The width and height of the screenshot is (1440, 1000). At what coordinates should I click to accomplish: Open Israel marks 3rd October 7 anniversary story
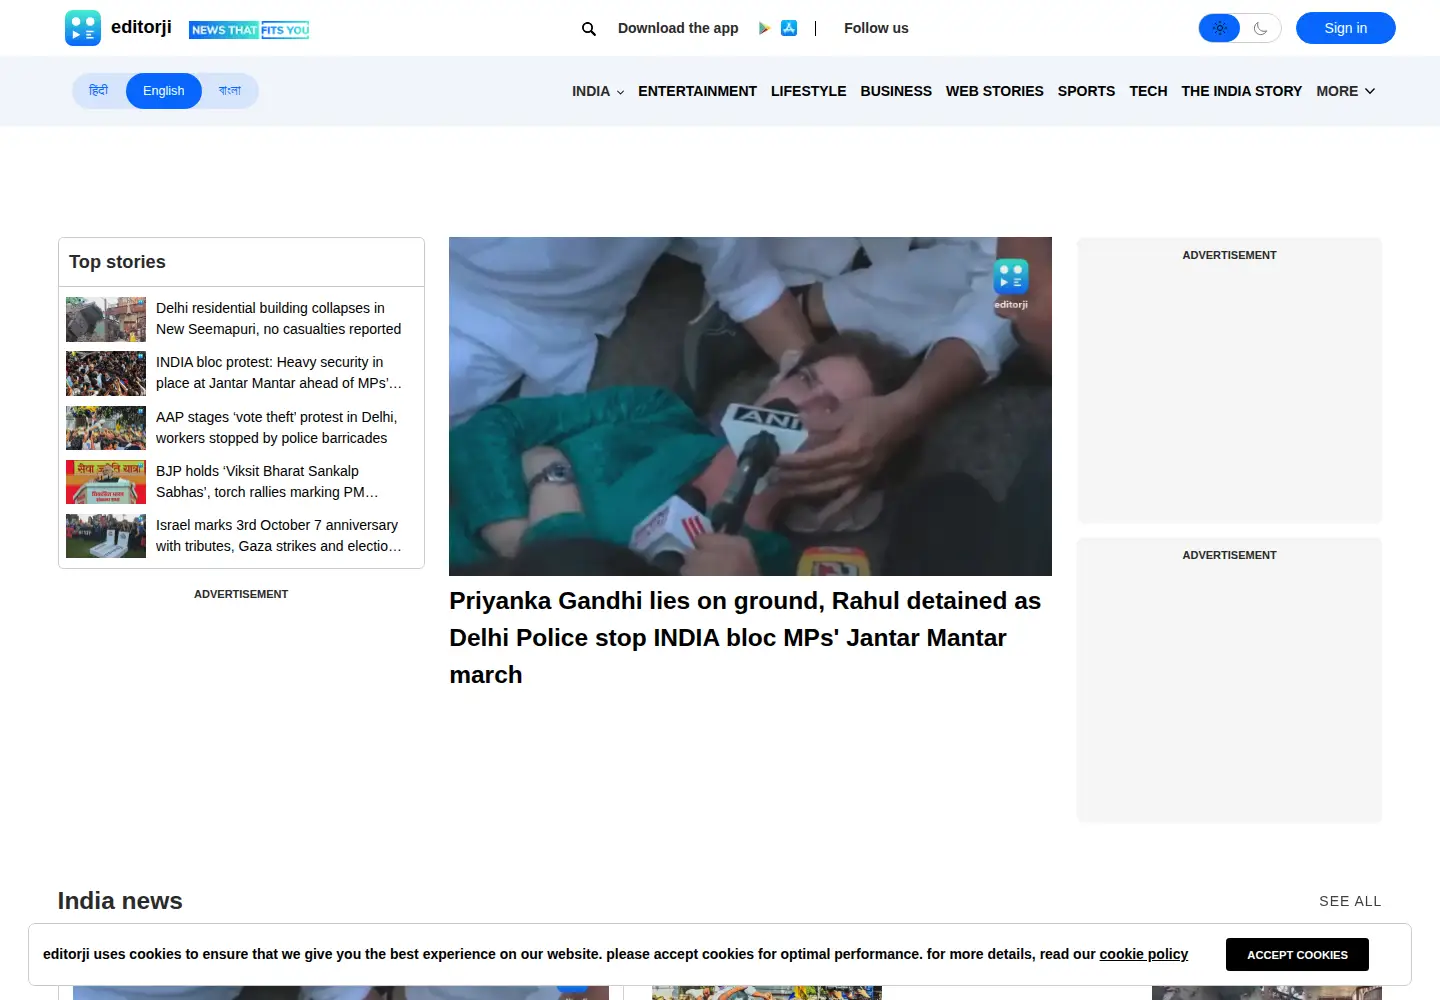point(278,536)
